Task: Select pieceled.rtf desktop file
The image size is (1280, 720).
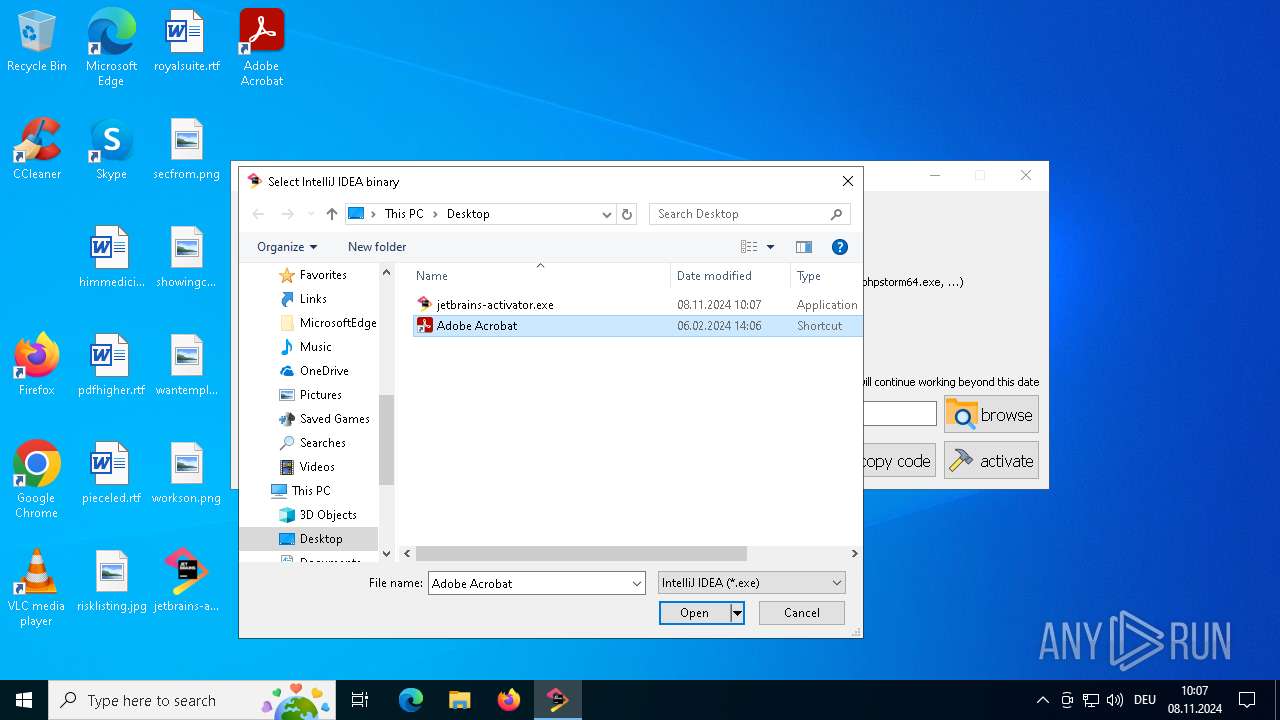Action: [x=111, y=474]
